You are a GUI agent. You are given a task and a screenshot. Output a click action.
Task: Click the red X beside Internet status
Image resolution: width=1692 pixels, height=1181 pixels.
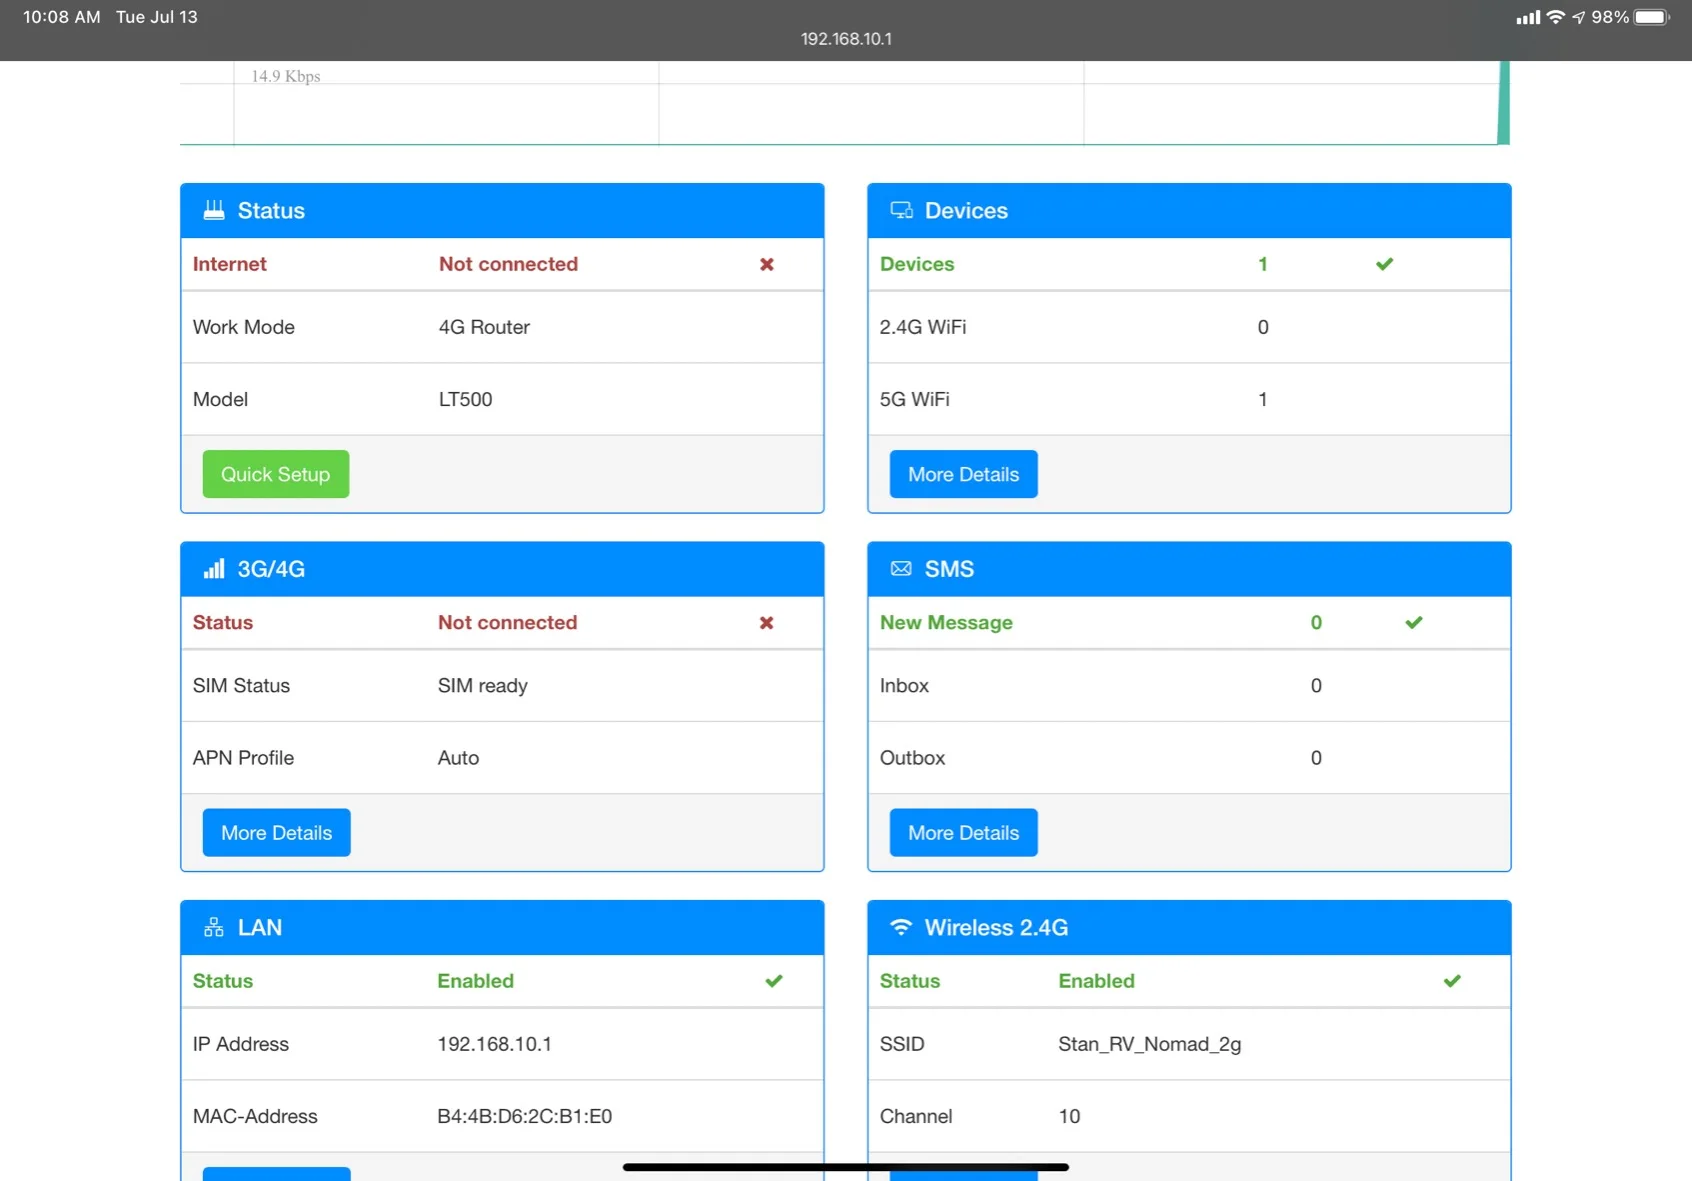[767, 264]
